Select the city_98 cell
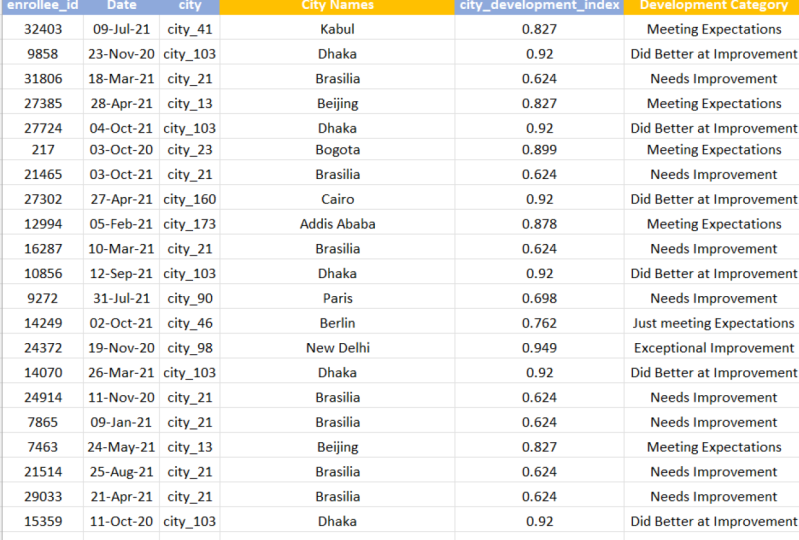Viewport: 799px width, 540px height. [190, 348]
